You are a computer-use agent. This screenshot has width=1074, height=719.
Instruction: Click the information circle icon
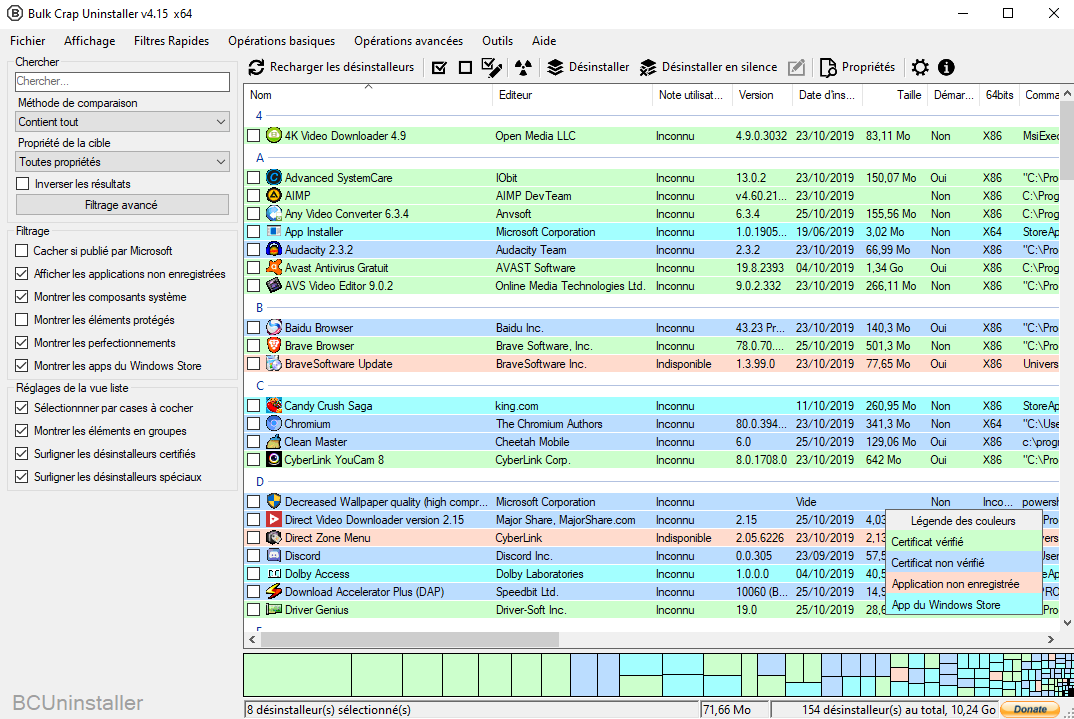pyautogui.click(x=946, y=67)
